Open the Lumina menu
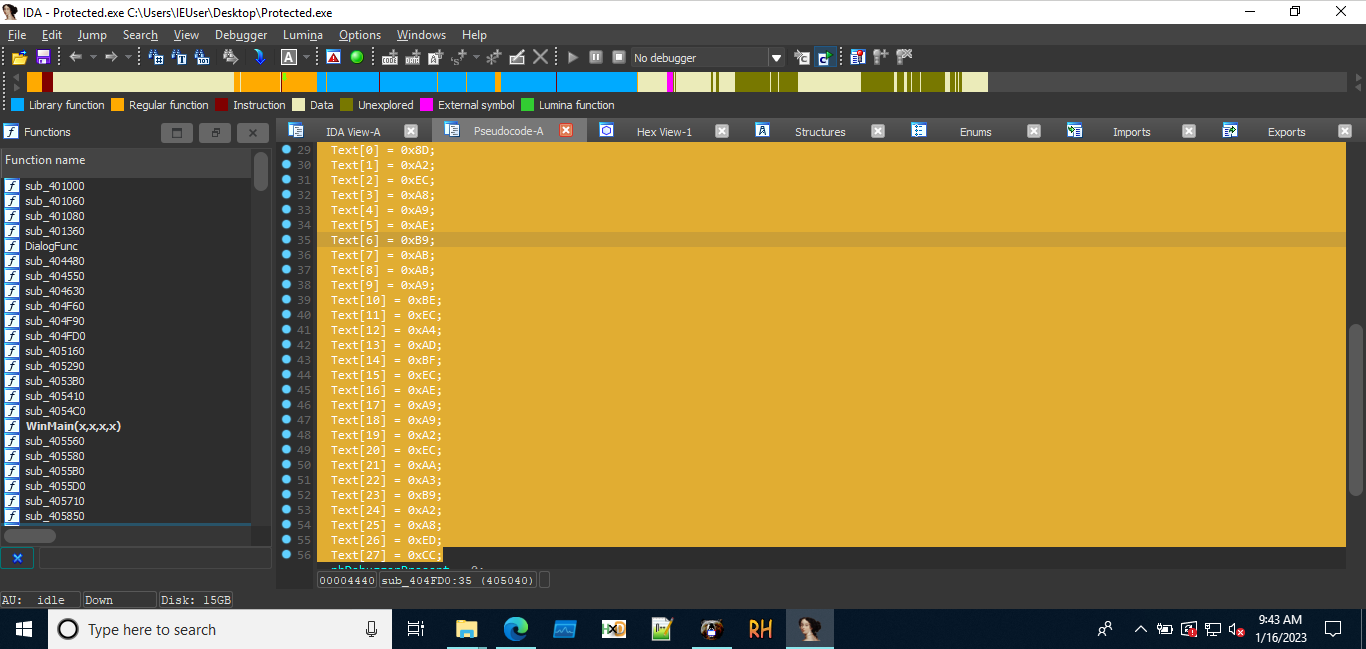Viewport: 1366px width, 649px height. pyautogui.click(x=302, y=35)
